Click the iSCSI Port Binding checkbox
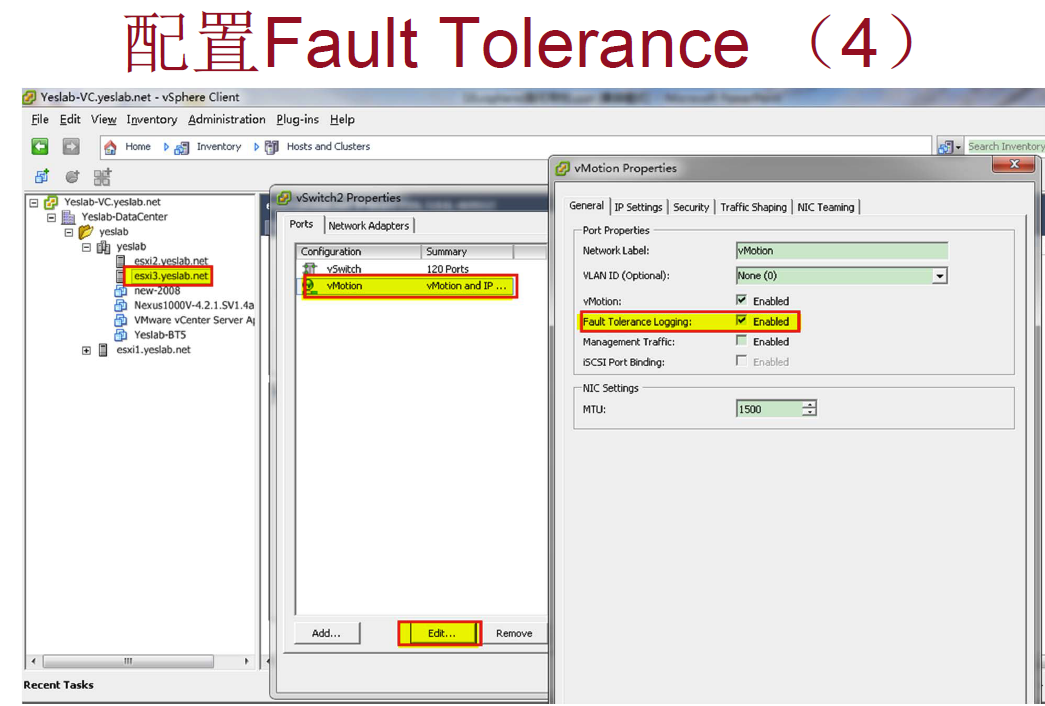This screenshot has height=706, width=1045. 741,361
